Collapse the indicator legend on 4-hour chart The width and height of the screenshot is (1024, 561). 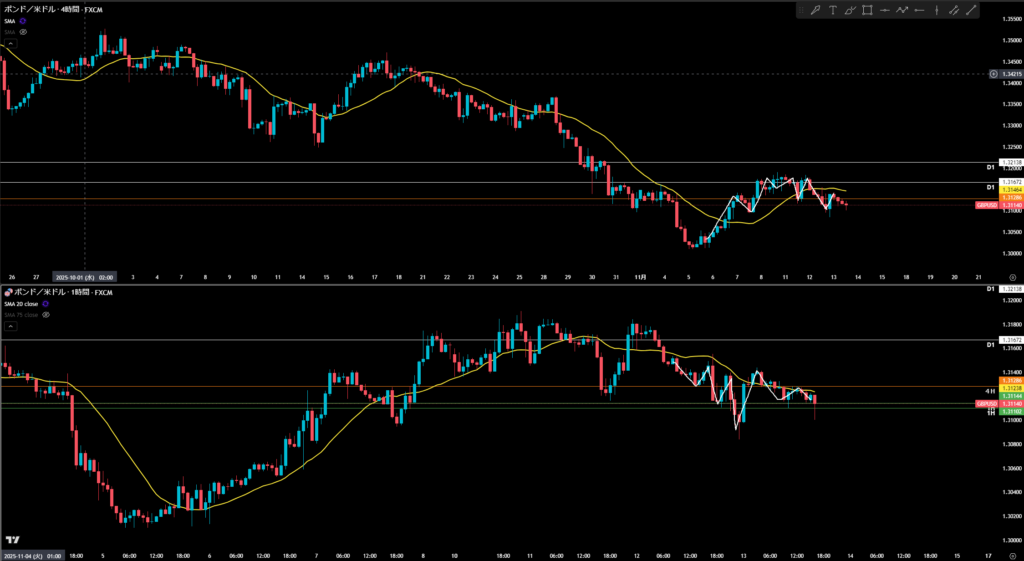click(10, 44)
